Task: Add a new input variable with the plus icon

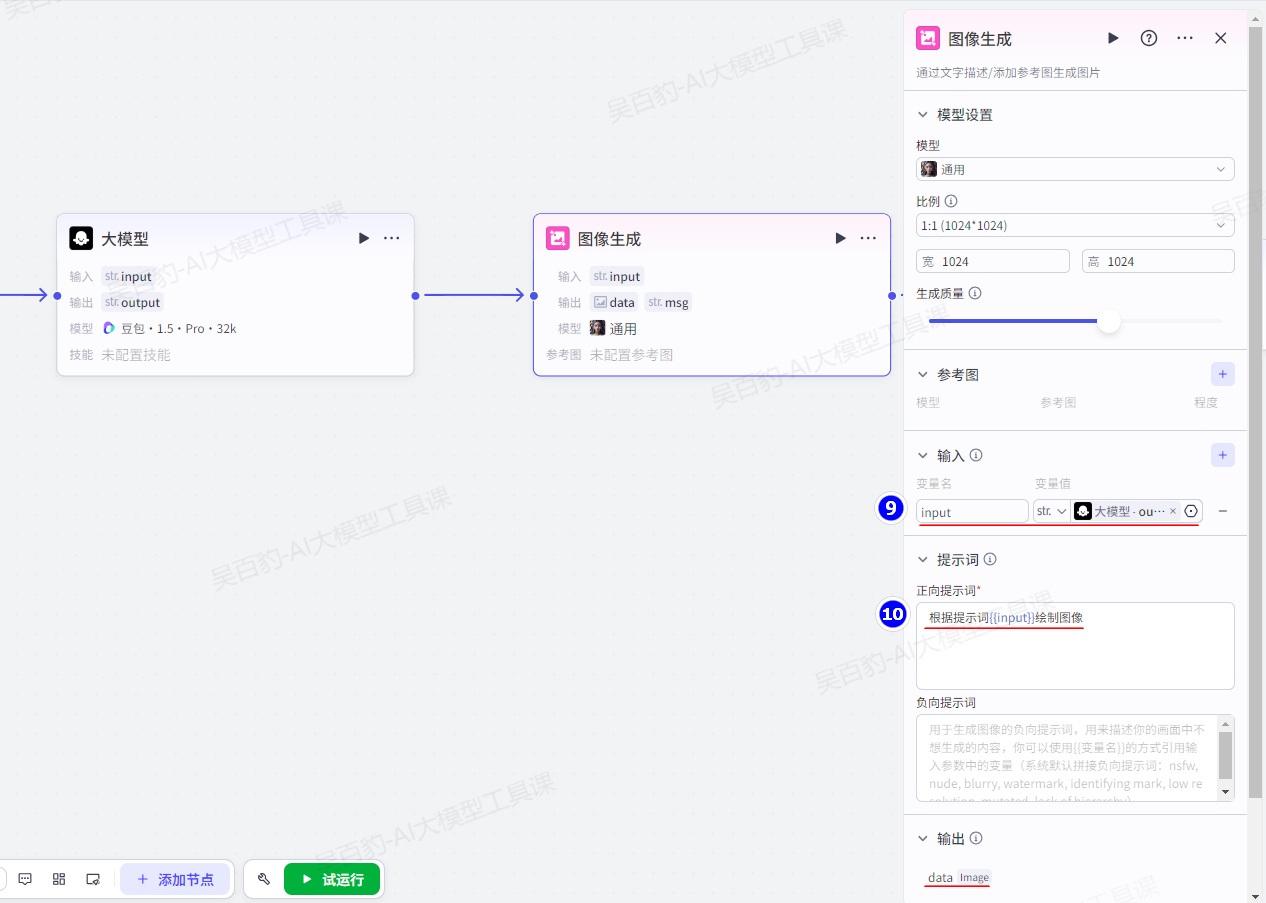Action: (x=1222, y=455)
